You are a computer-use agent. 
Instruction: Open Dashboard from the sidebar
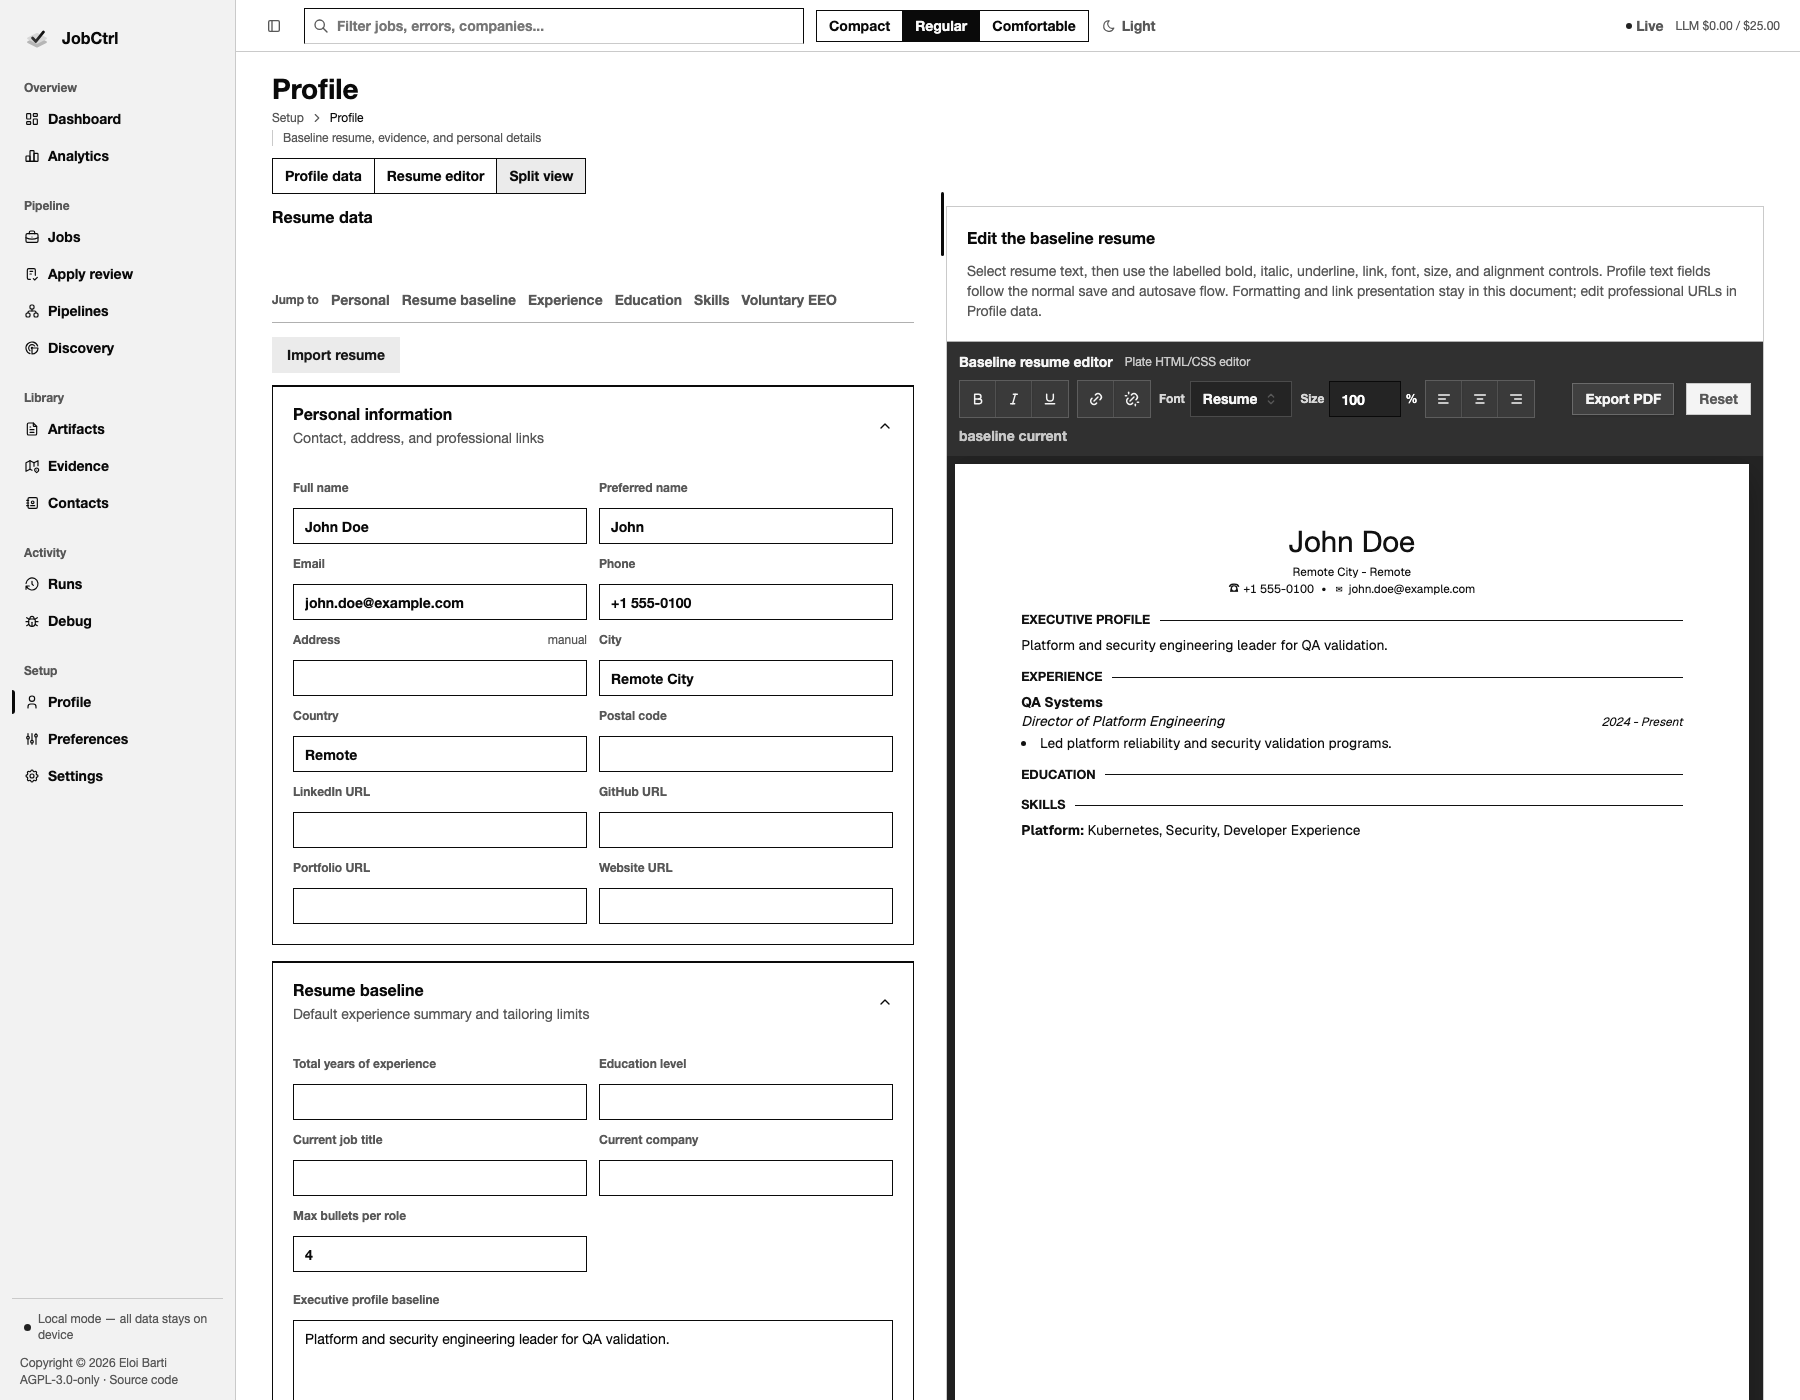[x=118, y=119]
